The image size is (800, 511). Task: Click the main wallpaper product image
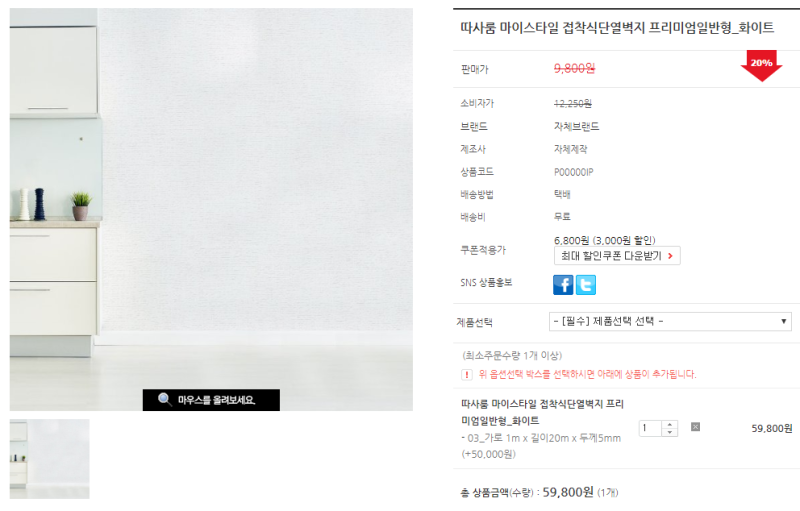tap(211, 209)
